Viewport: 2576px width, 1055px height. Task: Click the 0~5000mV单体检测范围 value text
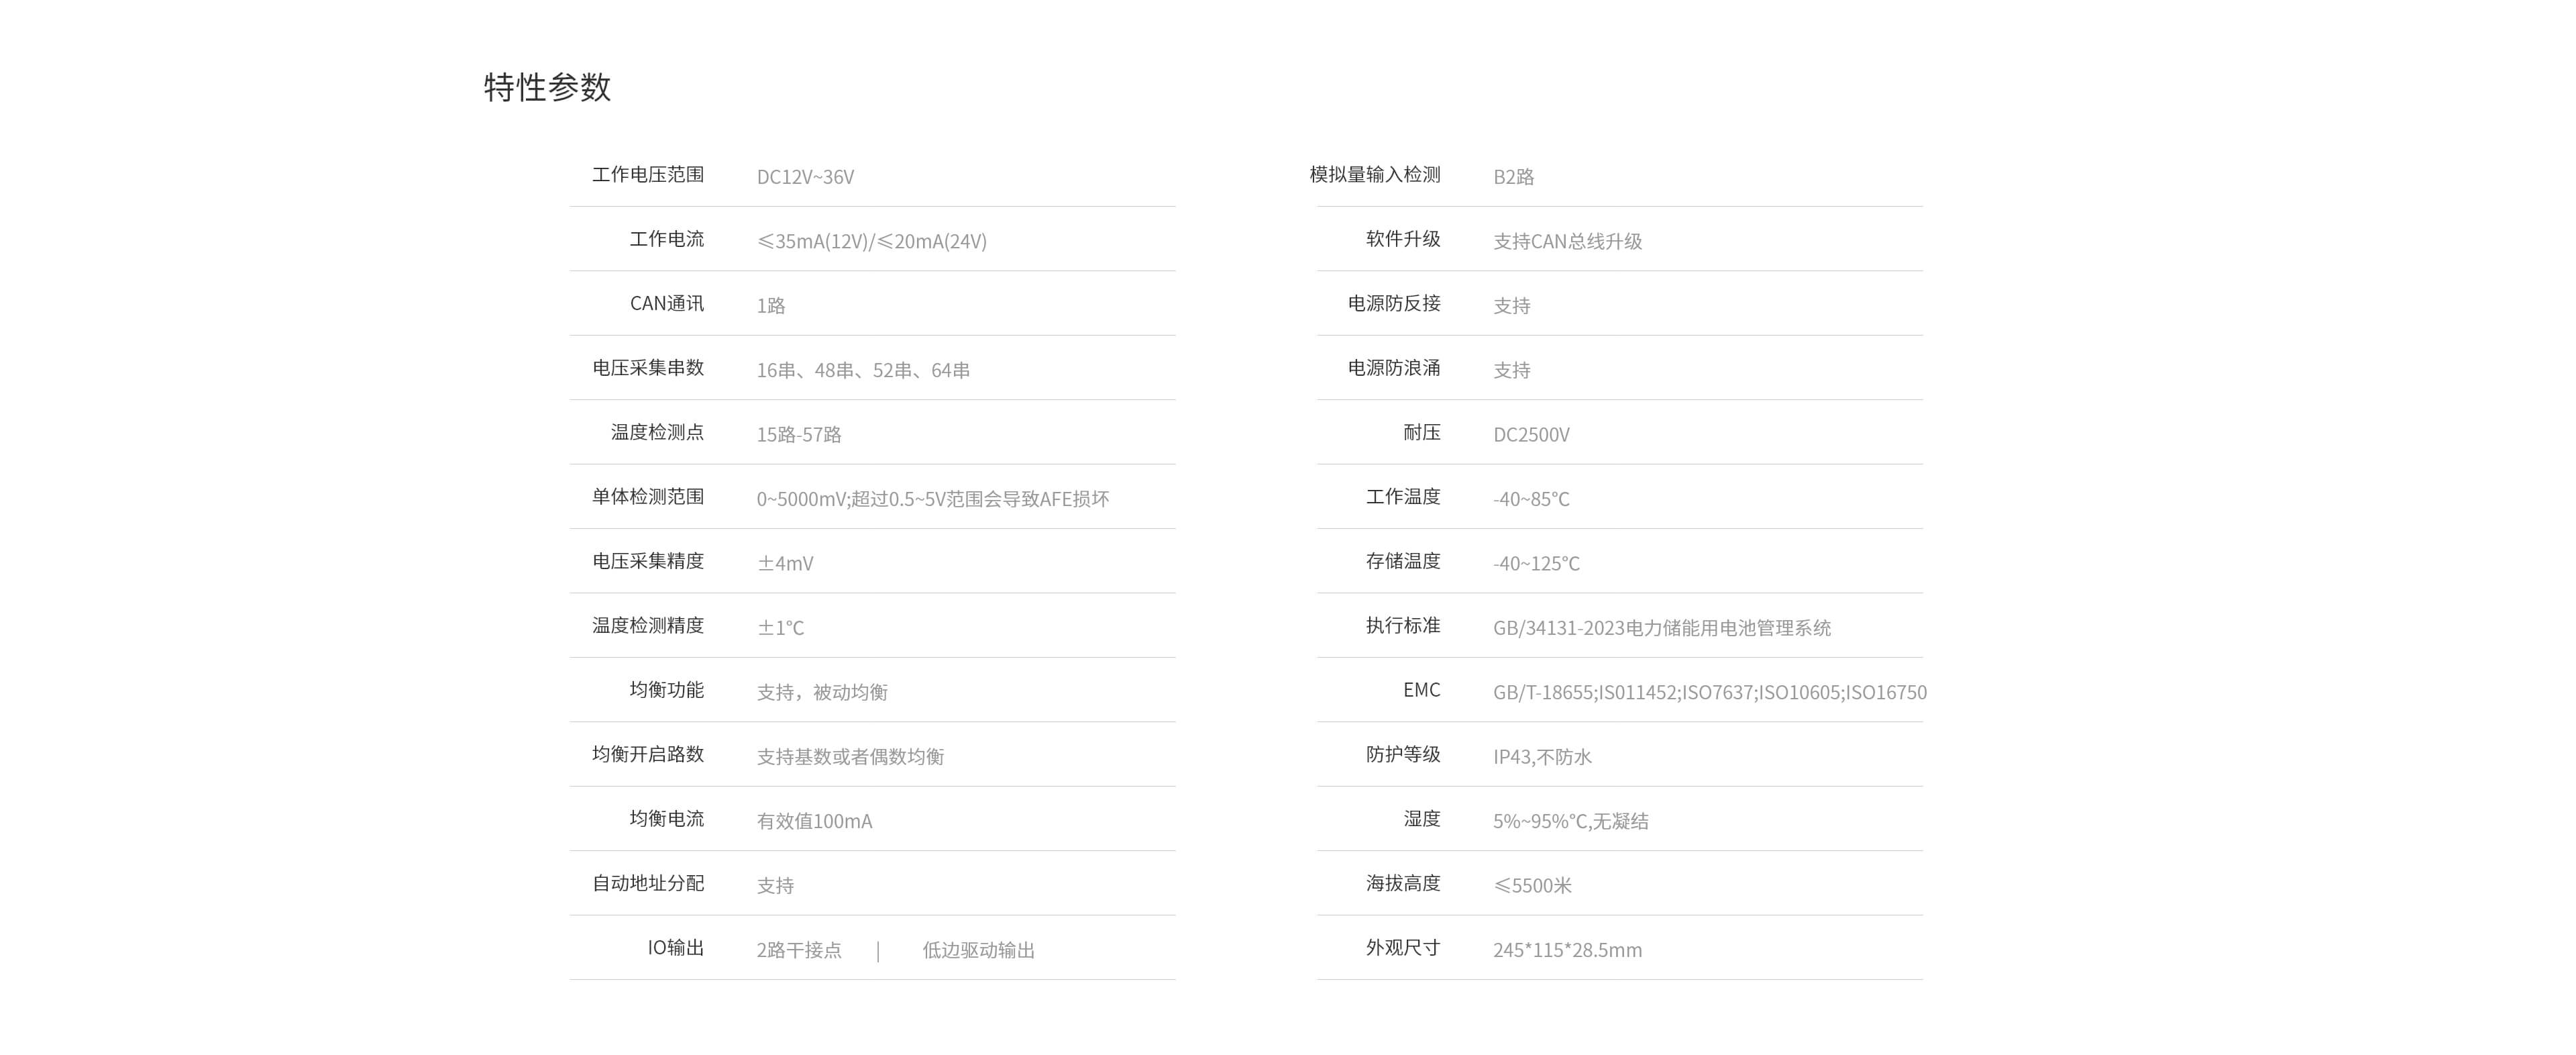pyautogui.click(x=932, y=499)
